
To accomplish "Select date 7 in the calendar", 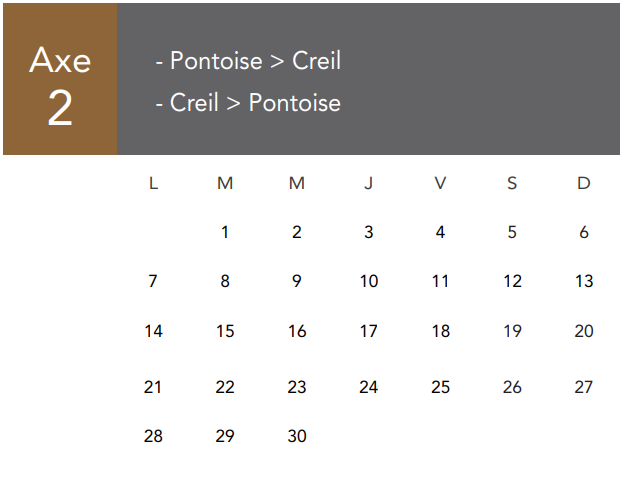I will tap(153, 281).
